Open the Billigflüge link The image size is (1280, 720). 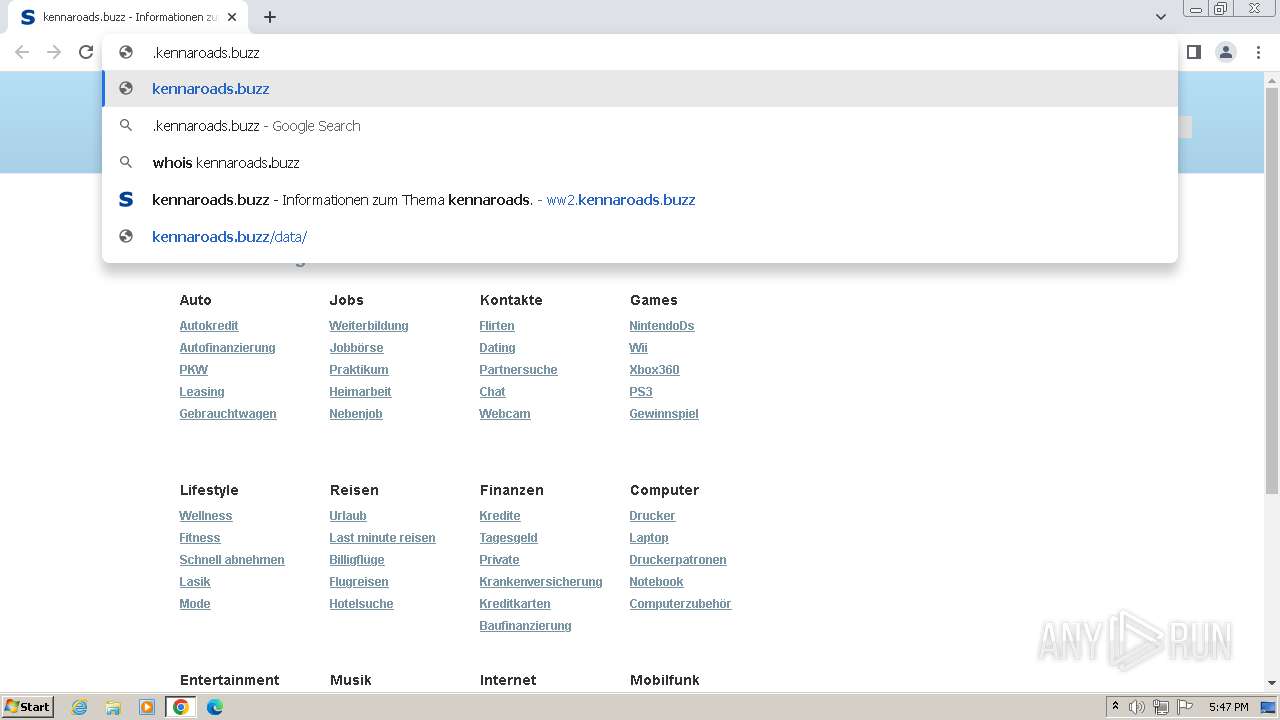(x=356, y=560)
